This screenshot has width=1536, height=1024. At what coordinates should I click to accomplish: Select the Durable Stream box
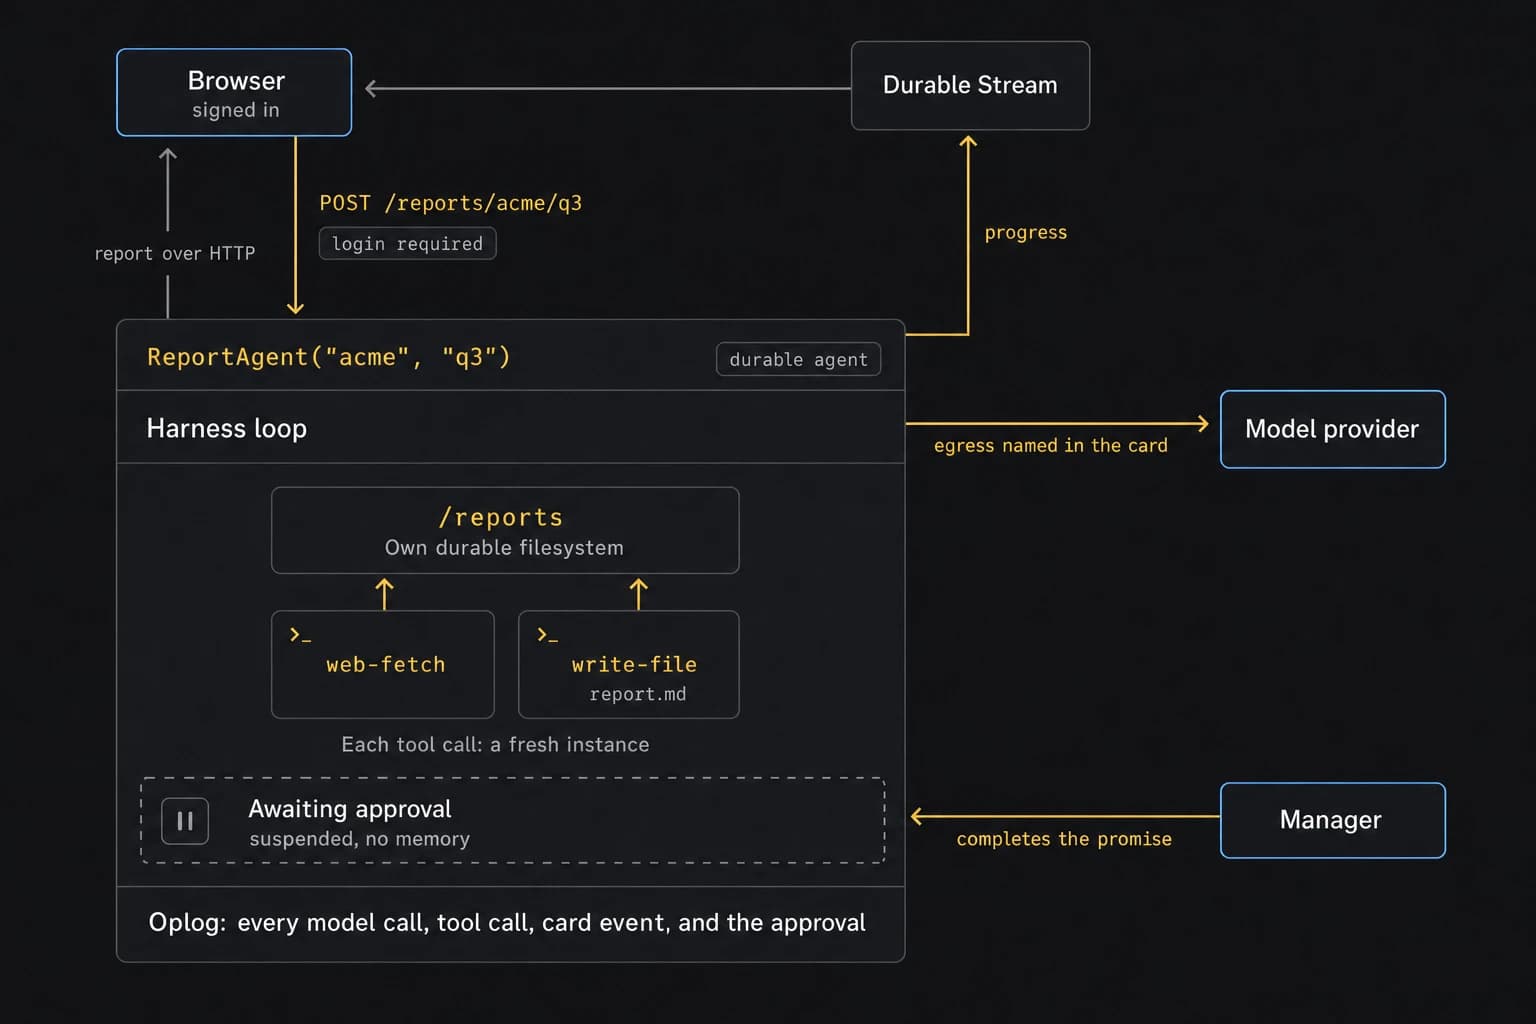coord(970,85)
